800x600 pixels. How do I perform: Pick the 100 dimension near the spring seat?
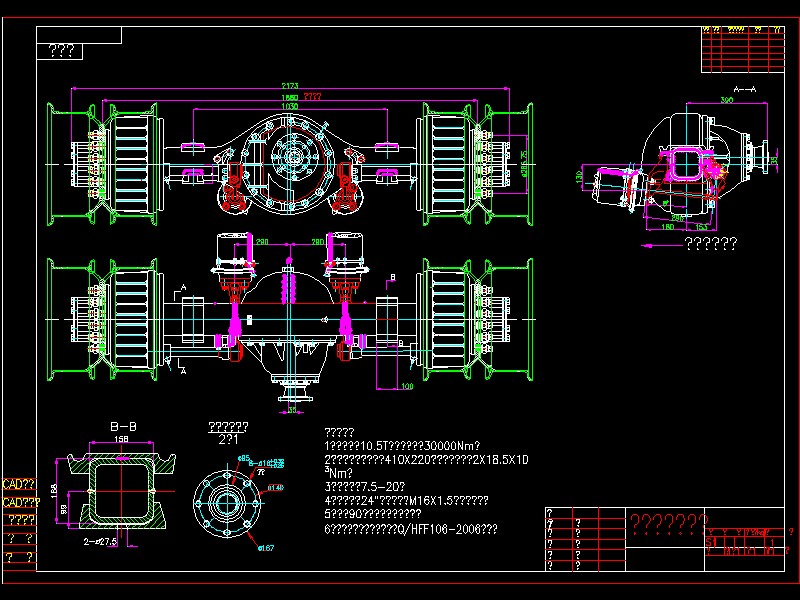point(407,386)
